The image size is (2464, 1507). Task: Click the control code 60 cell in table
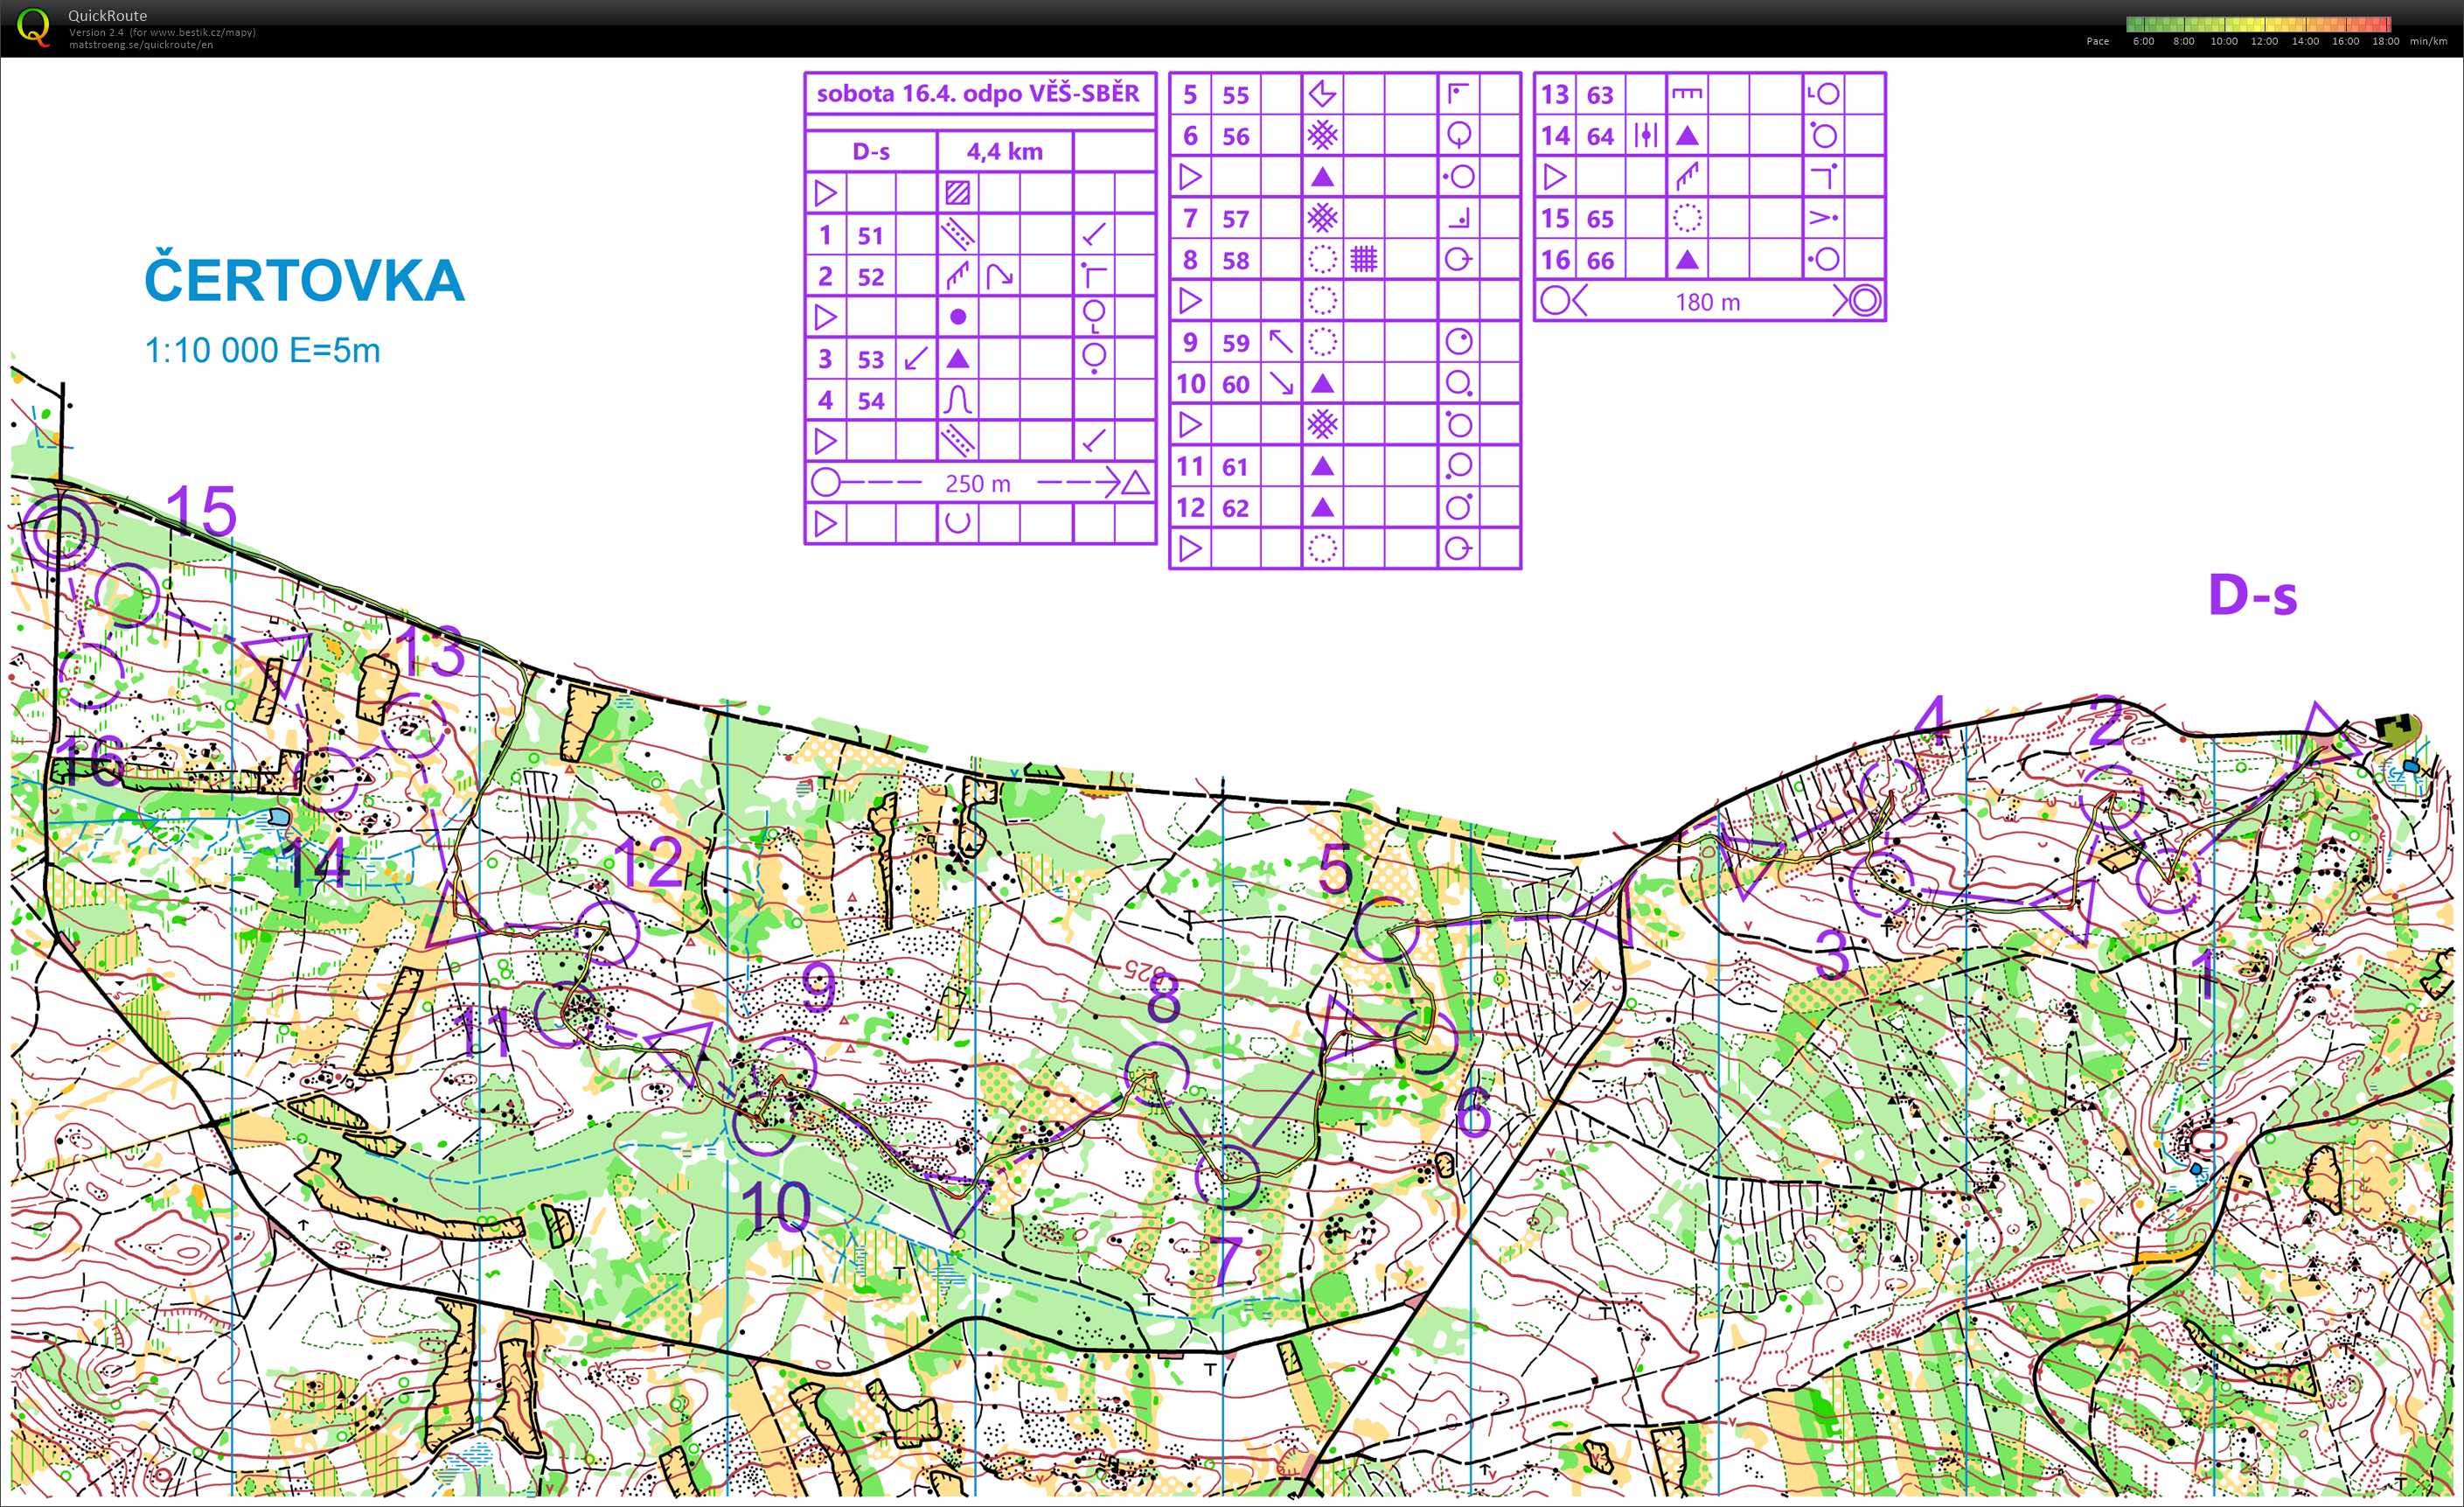pyautogui.click(x=1235, y=384)
